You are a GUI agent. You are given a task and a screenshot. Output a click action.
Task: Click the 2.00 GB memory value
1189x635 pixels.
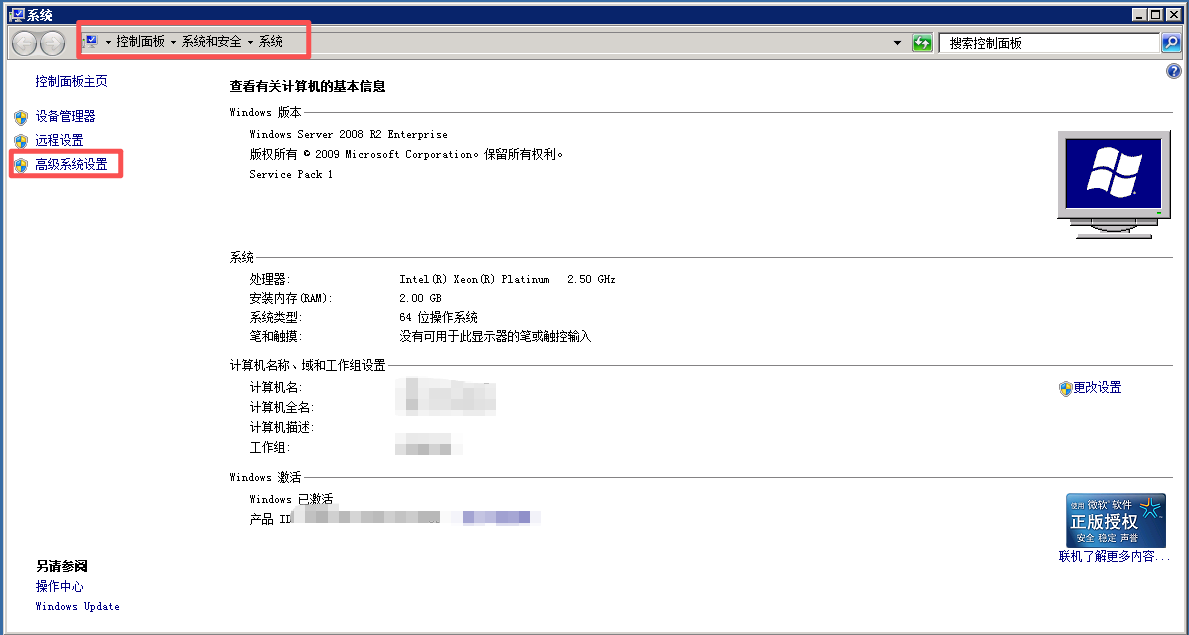tap(420, 298)
